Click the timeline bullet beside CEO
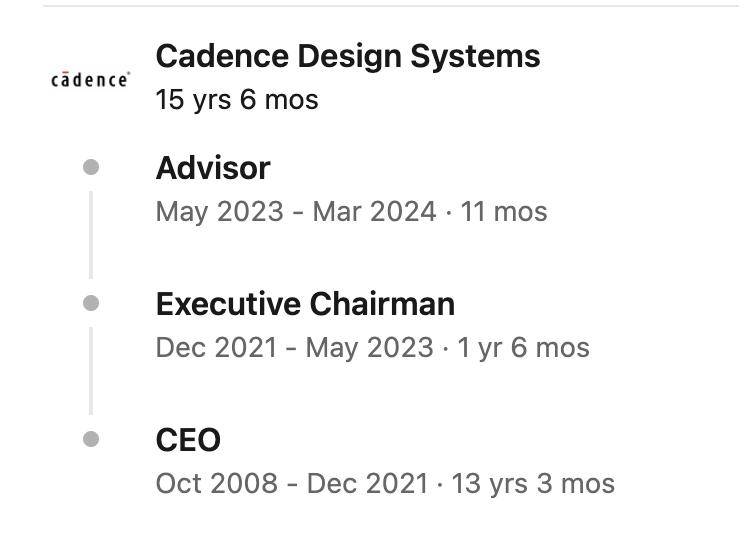The width and height of the screenshot is (754, 544). [91, 439]
